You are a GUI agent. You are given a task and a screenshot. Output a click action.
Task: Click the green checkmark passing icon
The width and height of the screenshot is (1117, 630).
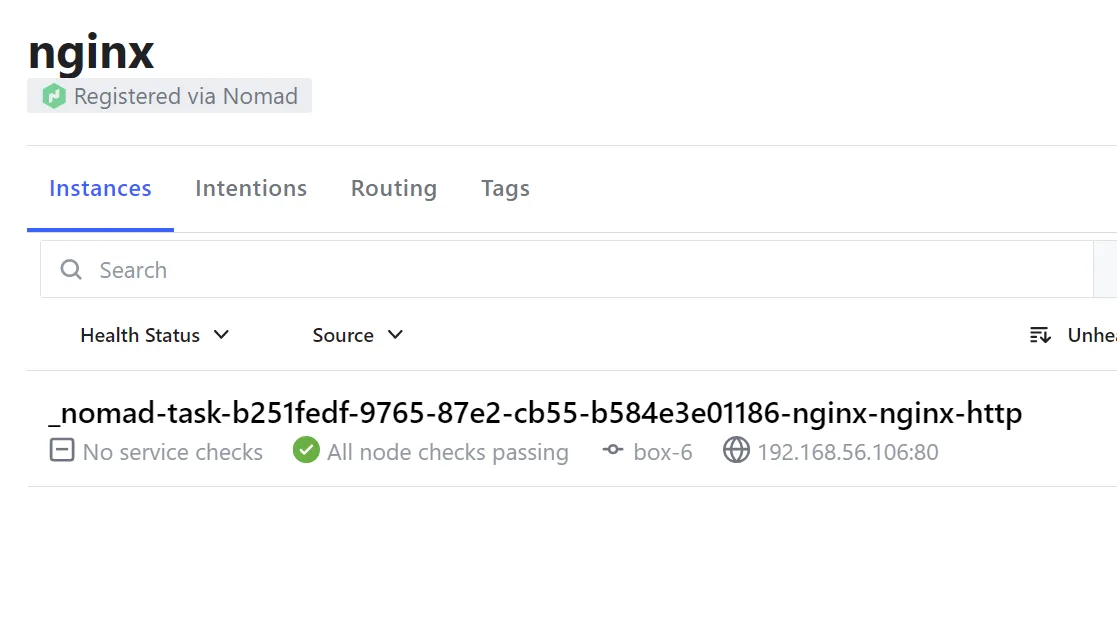306,451
